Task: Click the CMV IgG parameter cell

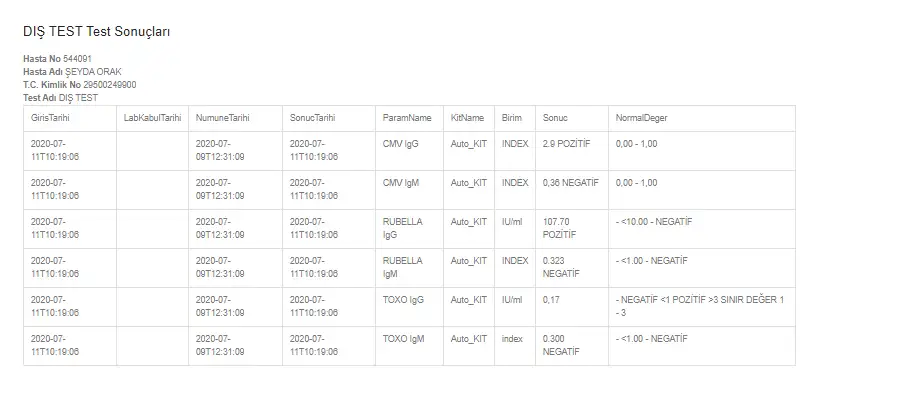Action: (x=401, y=144)
